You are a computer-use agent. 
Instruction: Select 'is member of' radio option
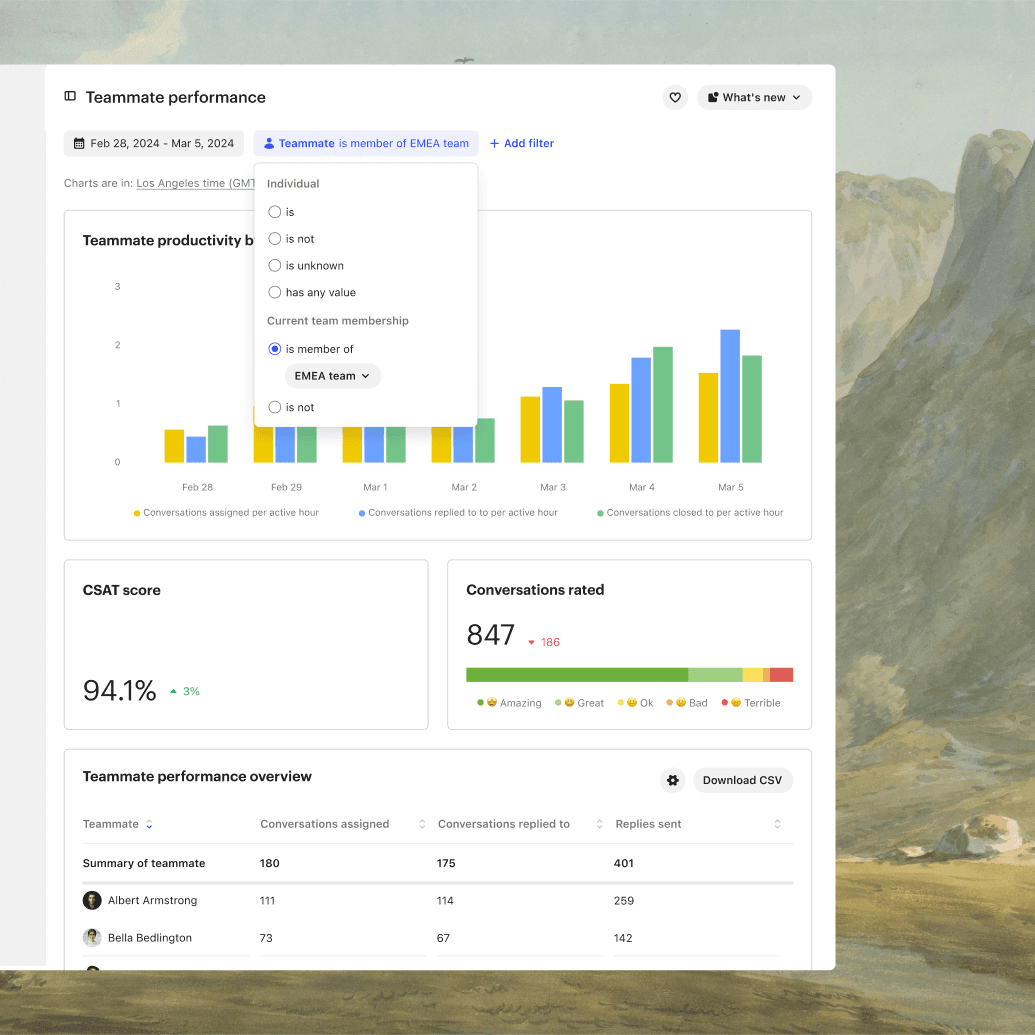(x=275, y=349)
